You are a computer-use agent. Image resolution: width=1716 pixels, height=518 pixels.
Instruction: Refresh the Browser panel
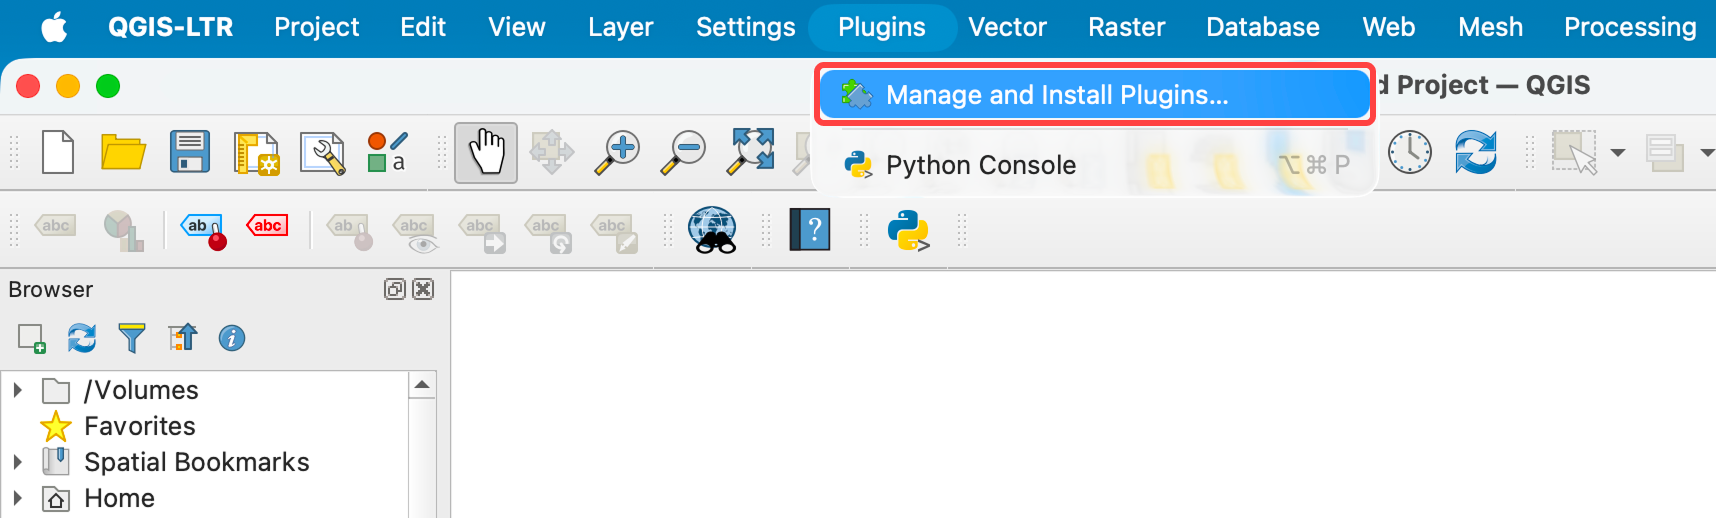(82, 338)
